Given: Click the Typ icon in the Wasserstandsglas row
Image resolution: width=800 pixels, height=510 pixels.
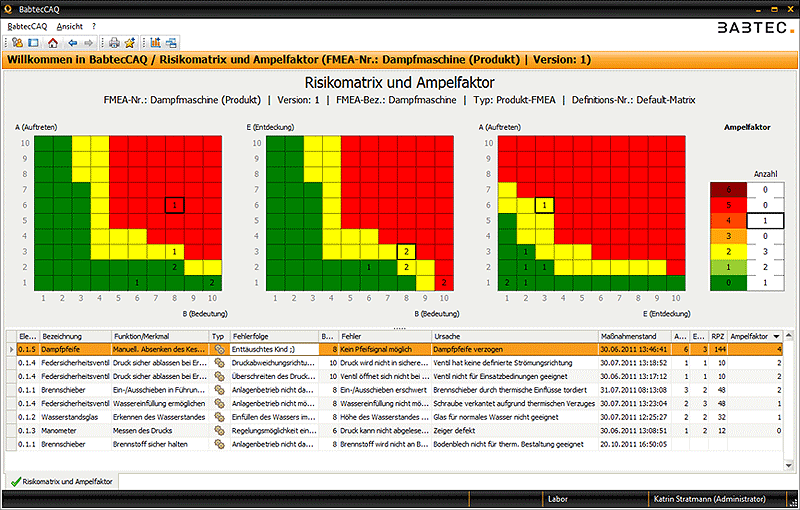Looking at the screenshot, I should 219,417.
